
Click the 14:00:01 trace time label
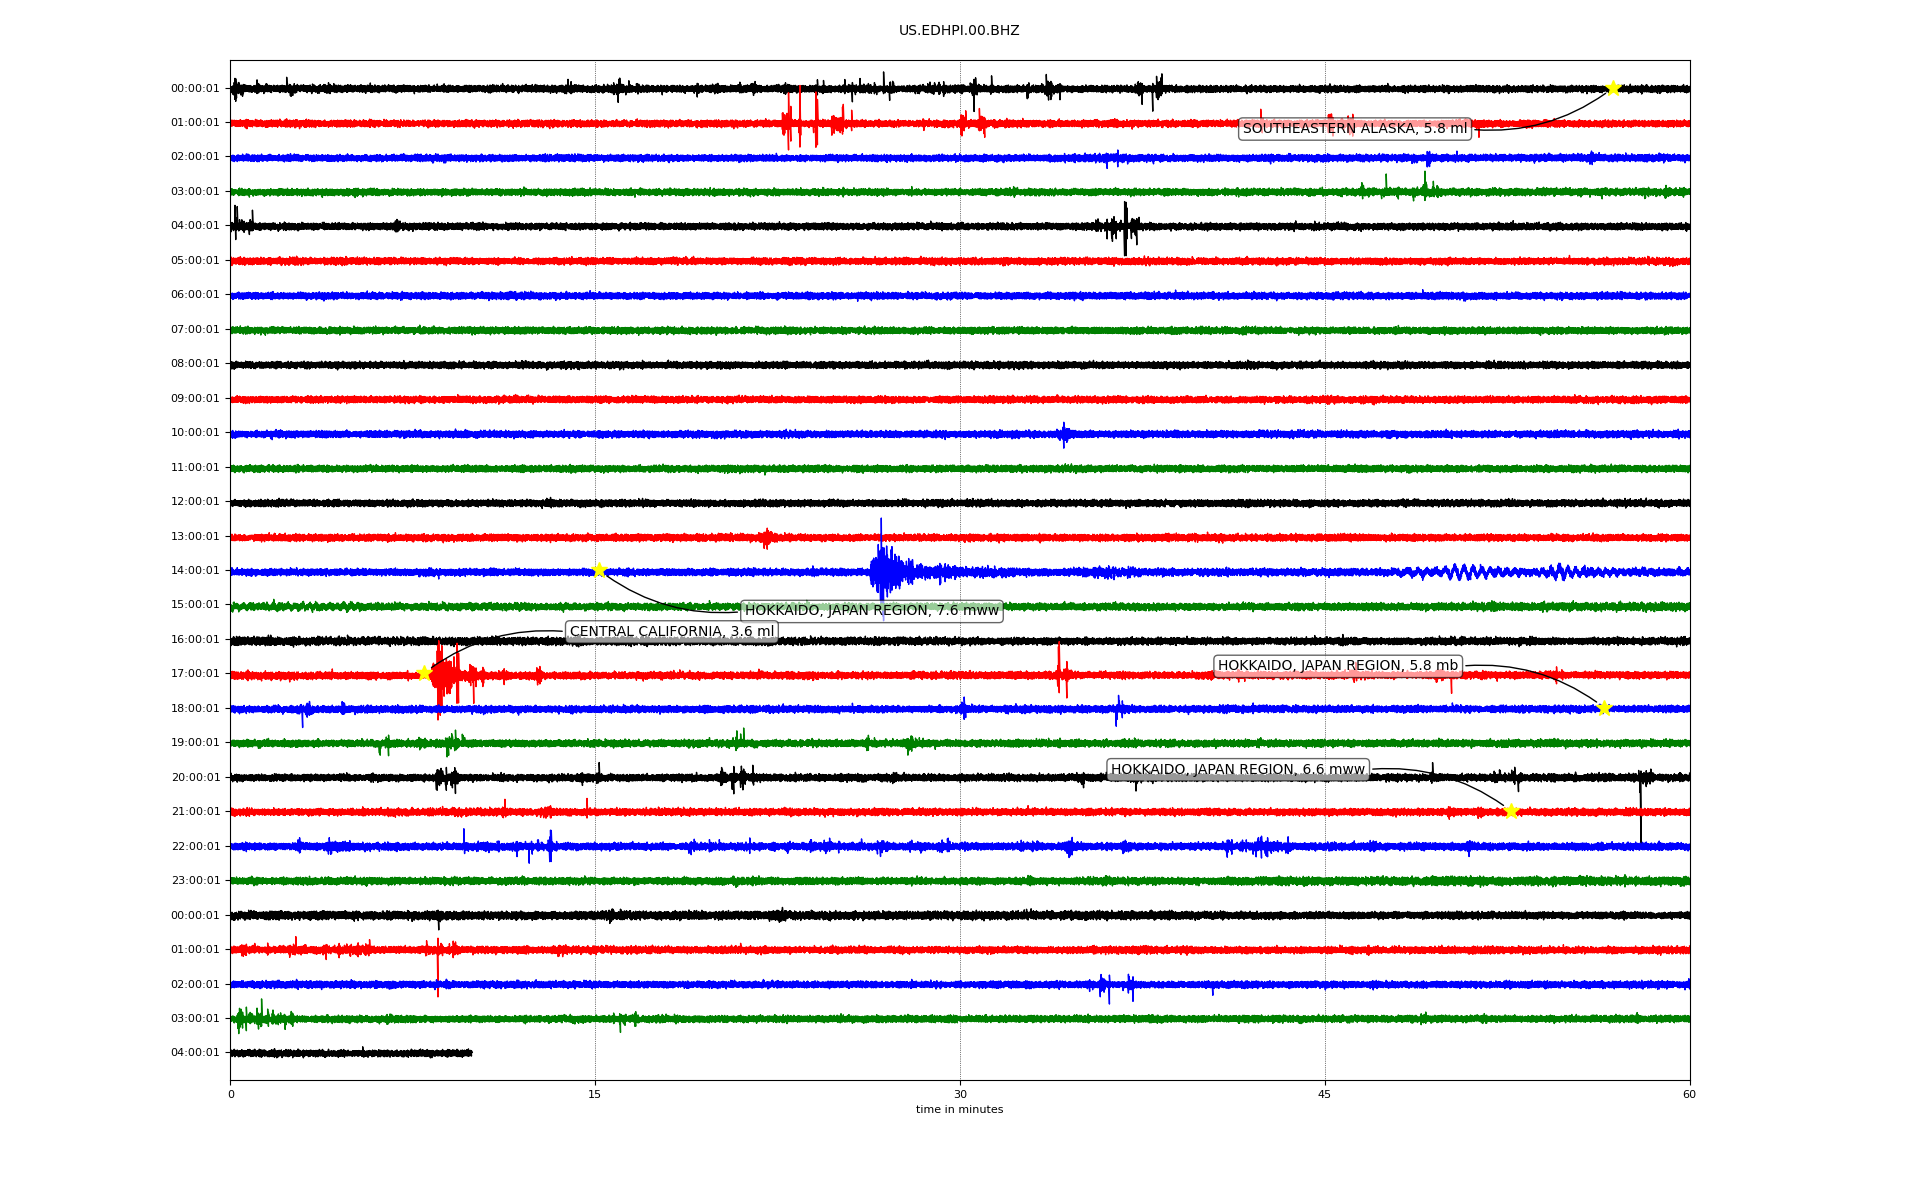point(195,571)
